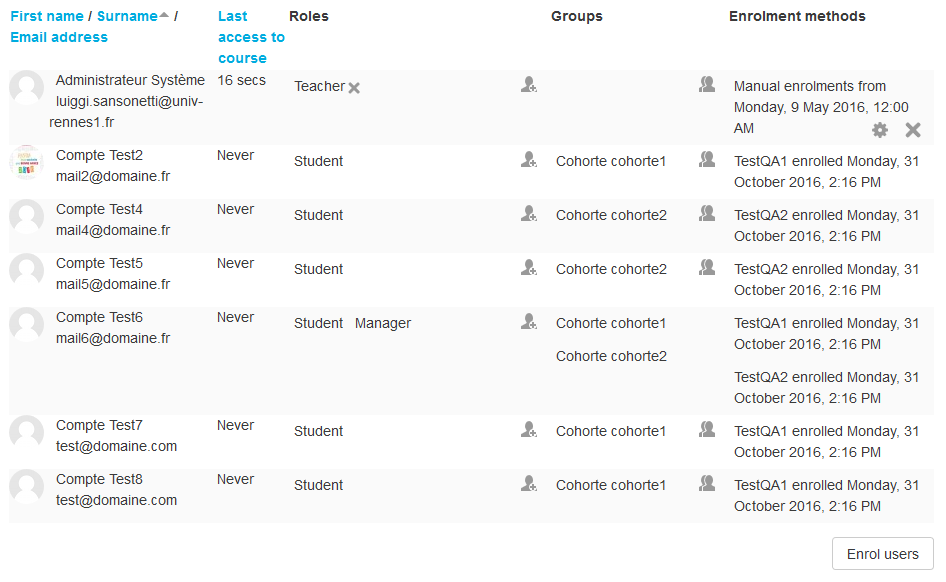Sort by Last access to course
The image size is (946, 582).
(x=251, y=37)
